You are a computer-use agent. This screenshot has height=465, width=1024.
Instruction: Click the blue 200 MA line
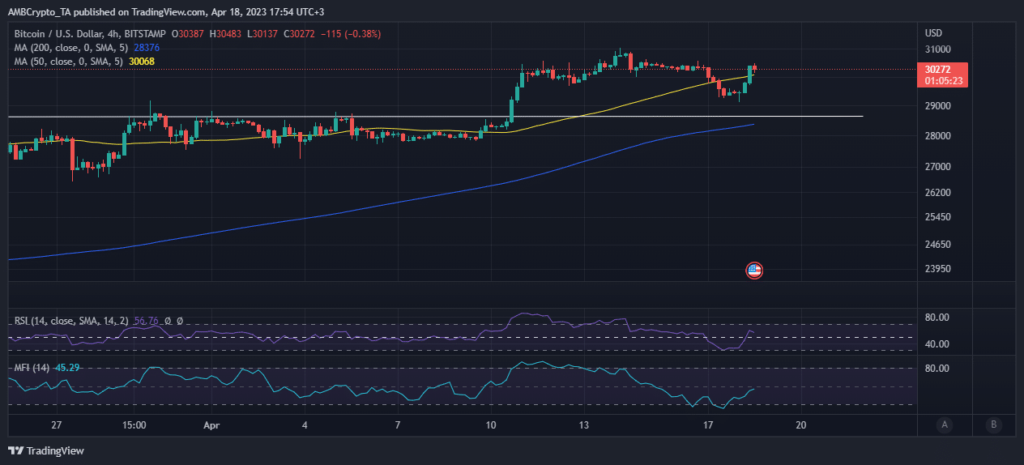[x=400, y=203]
